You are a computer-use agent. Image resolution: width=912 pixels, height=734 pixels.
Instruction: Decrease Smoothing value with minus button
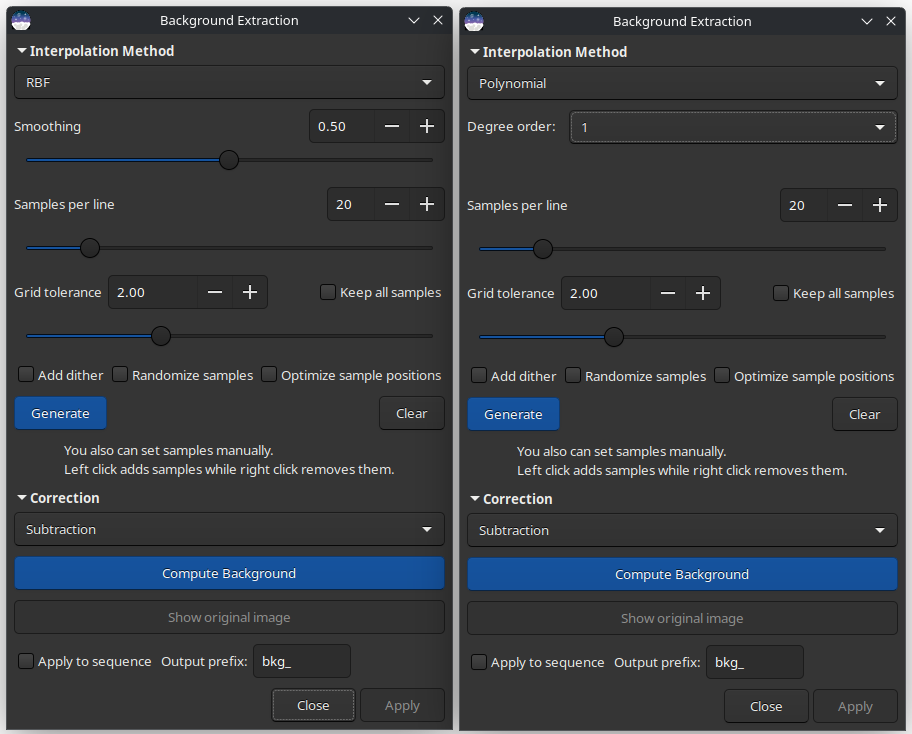click(x=392, y=126)
